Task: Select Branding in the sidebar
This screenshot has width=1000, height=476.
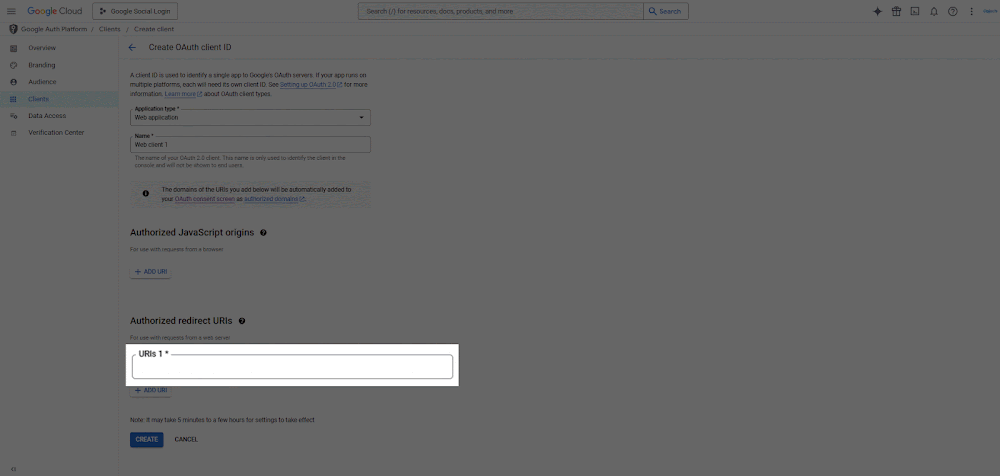Action: click(42, 65)
